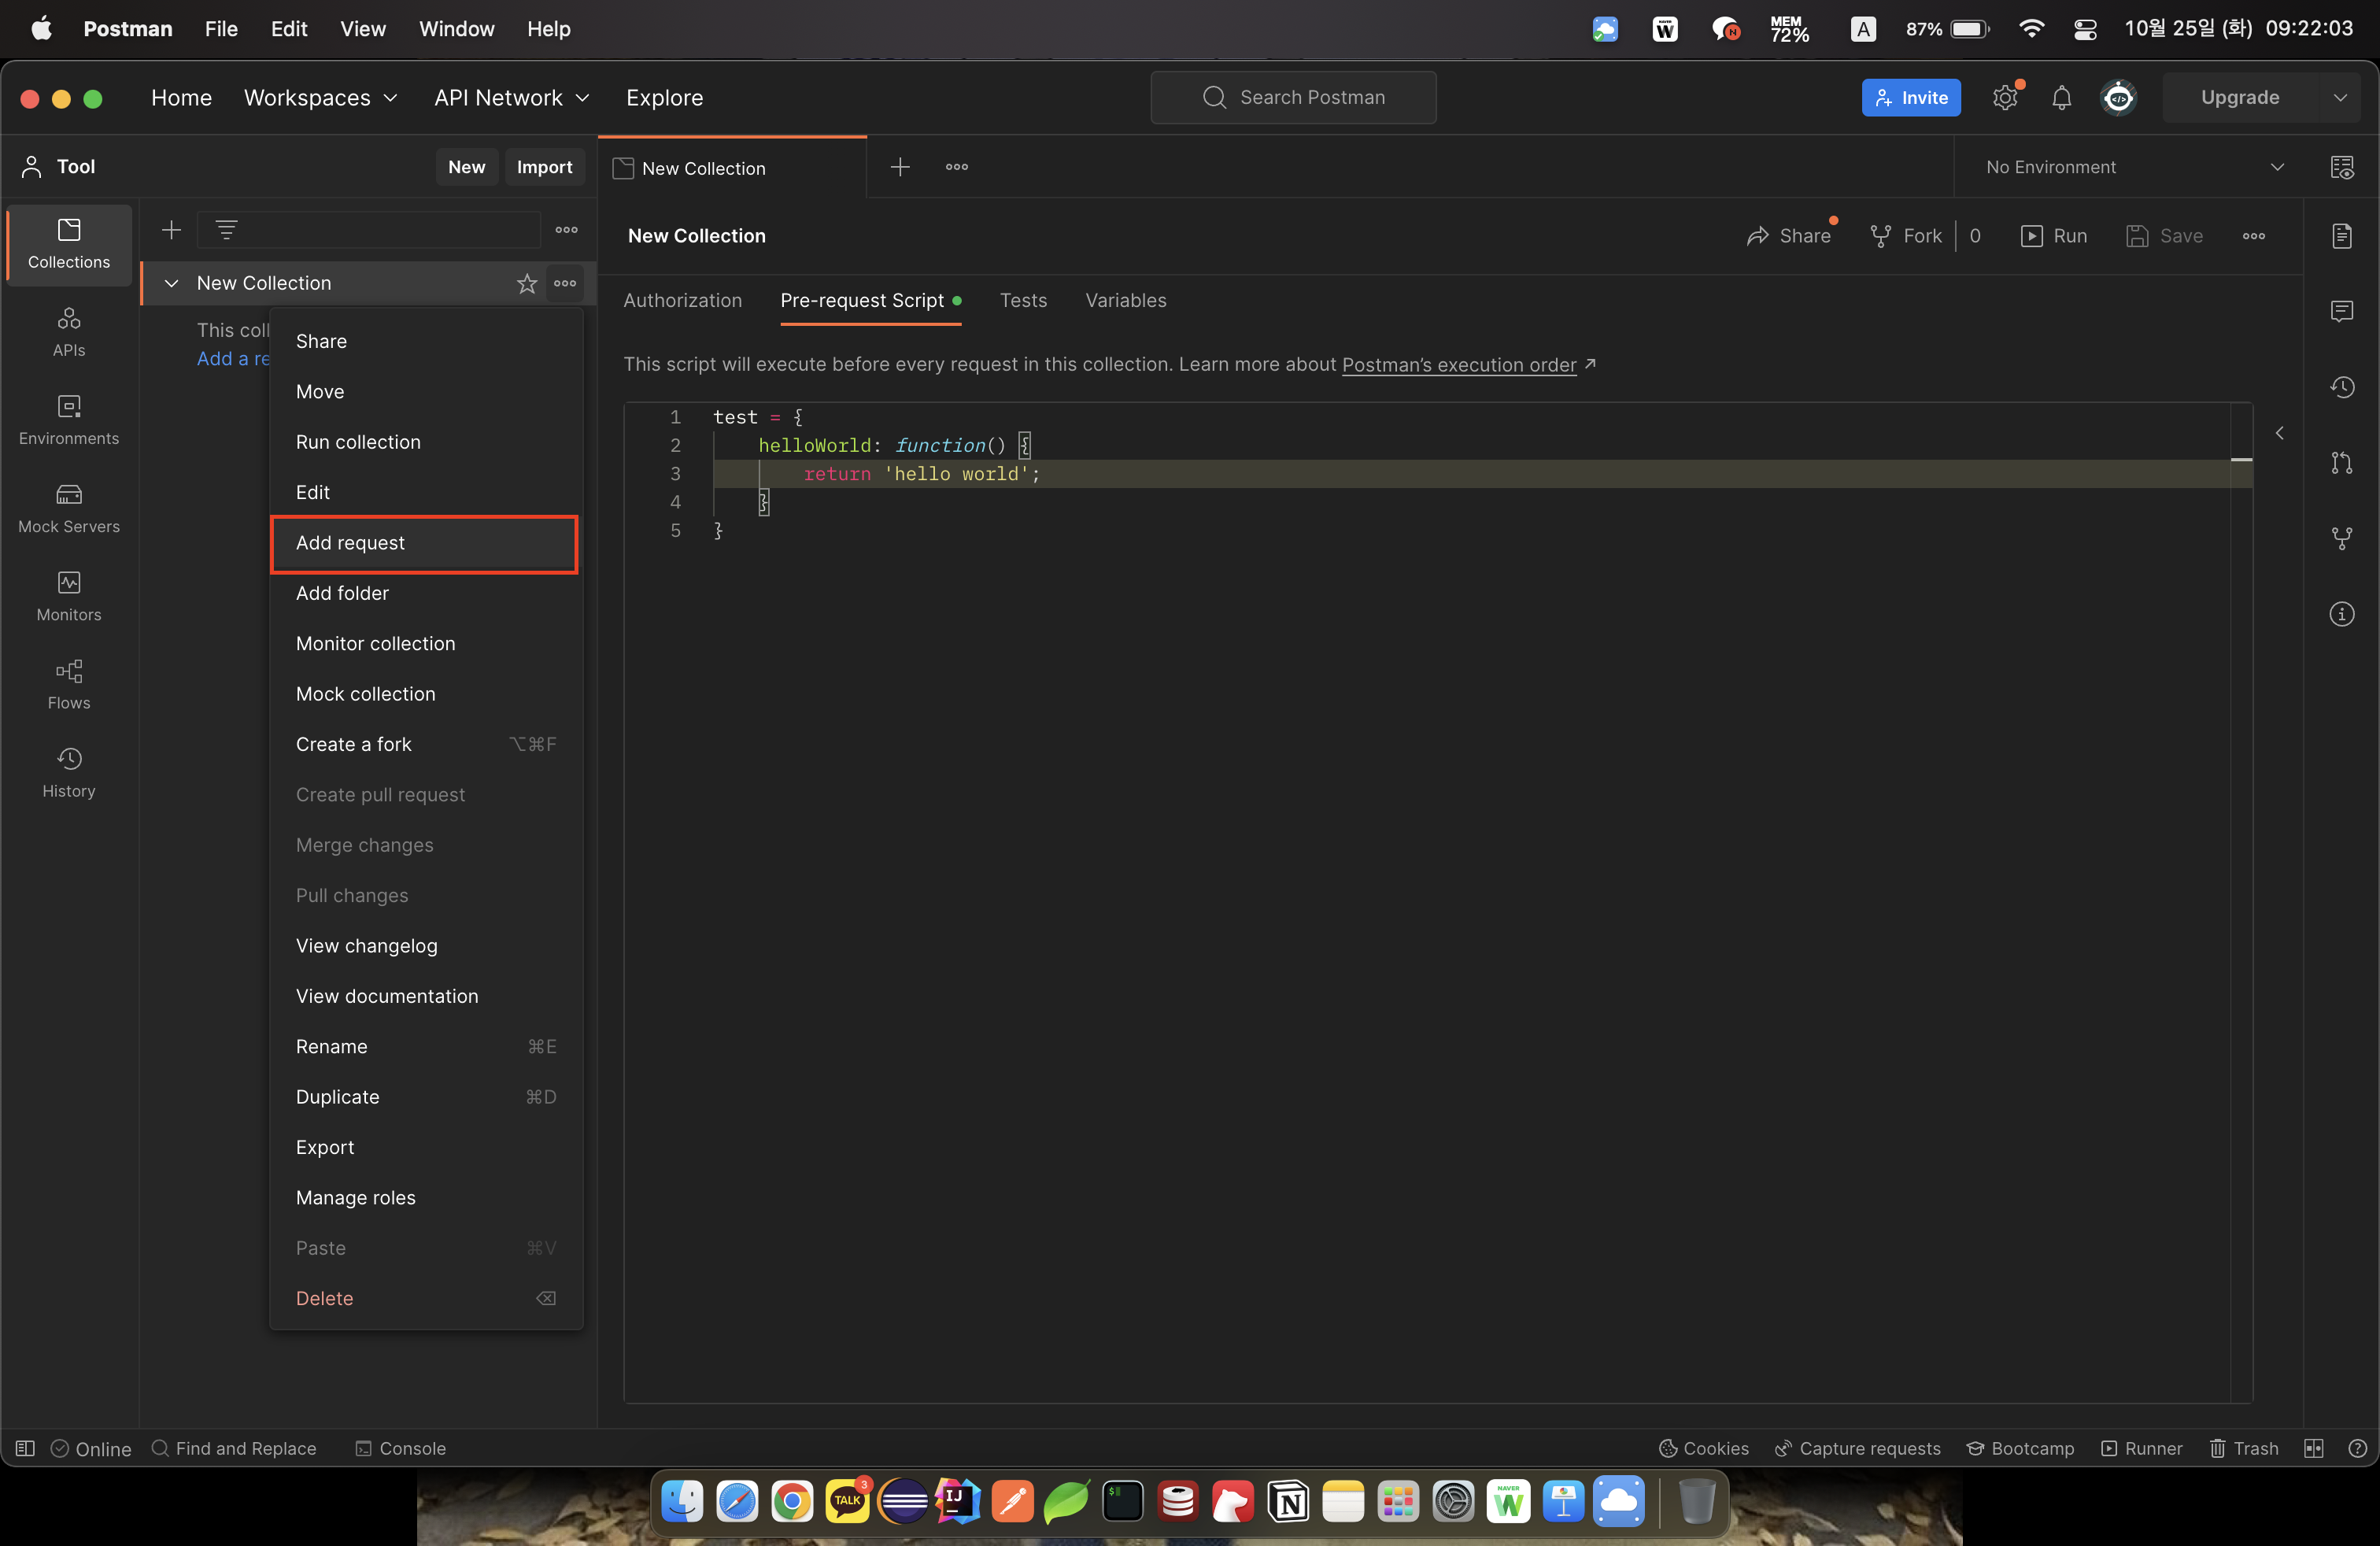Click the Invite button
The image size is (2380, 1546).
(1910, 97)
